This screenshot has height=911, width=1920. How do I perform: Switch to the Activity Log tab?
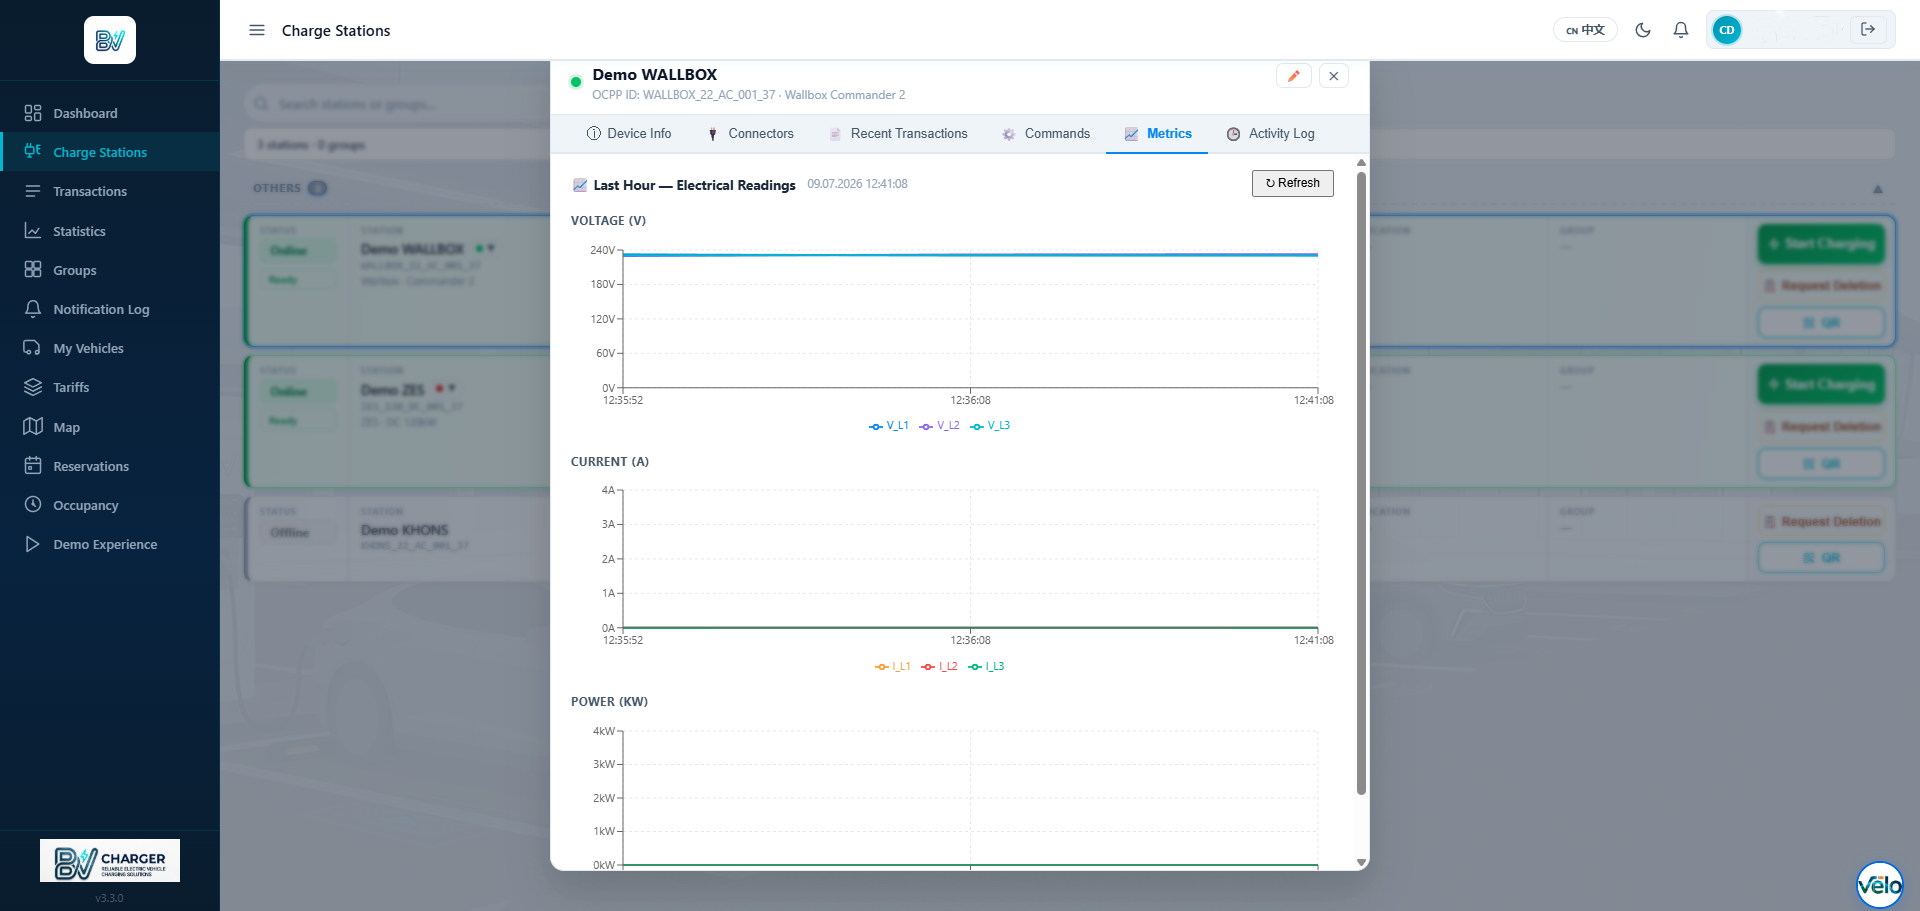click(x=1270, y=134)
